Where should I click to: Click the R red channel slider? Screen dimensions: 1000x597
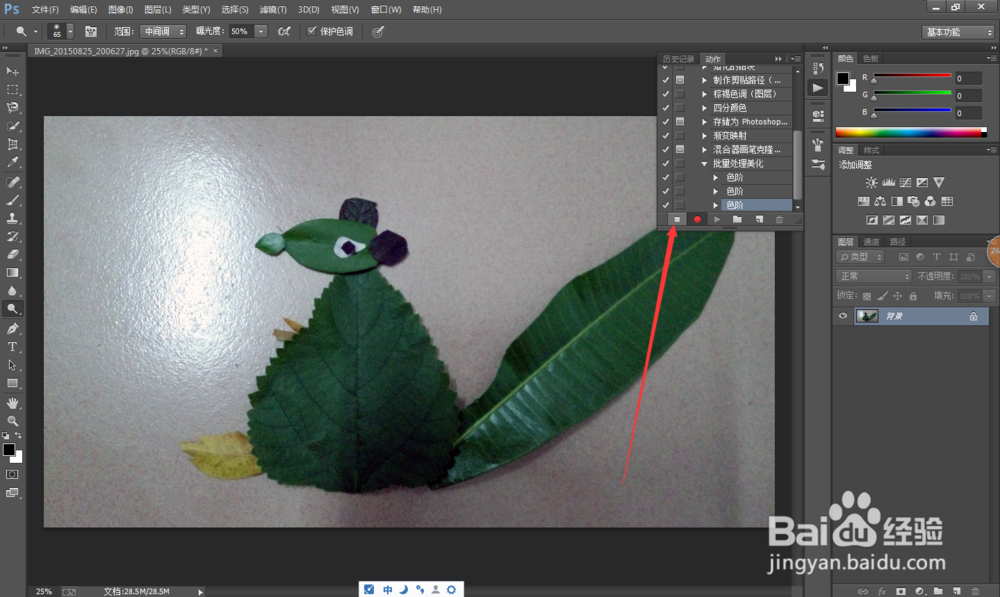pyautogui.click(x=912, y=76)
